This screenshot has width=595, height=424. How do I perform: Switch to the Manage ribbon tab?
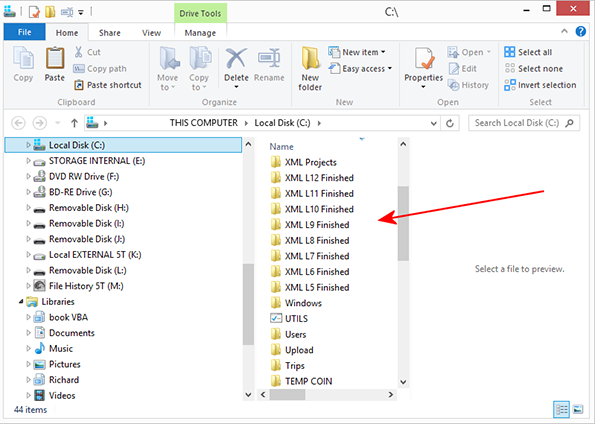pos(200,33)
